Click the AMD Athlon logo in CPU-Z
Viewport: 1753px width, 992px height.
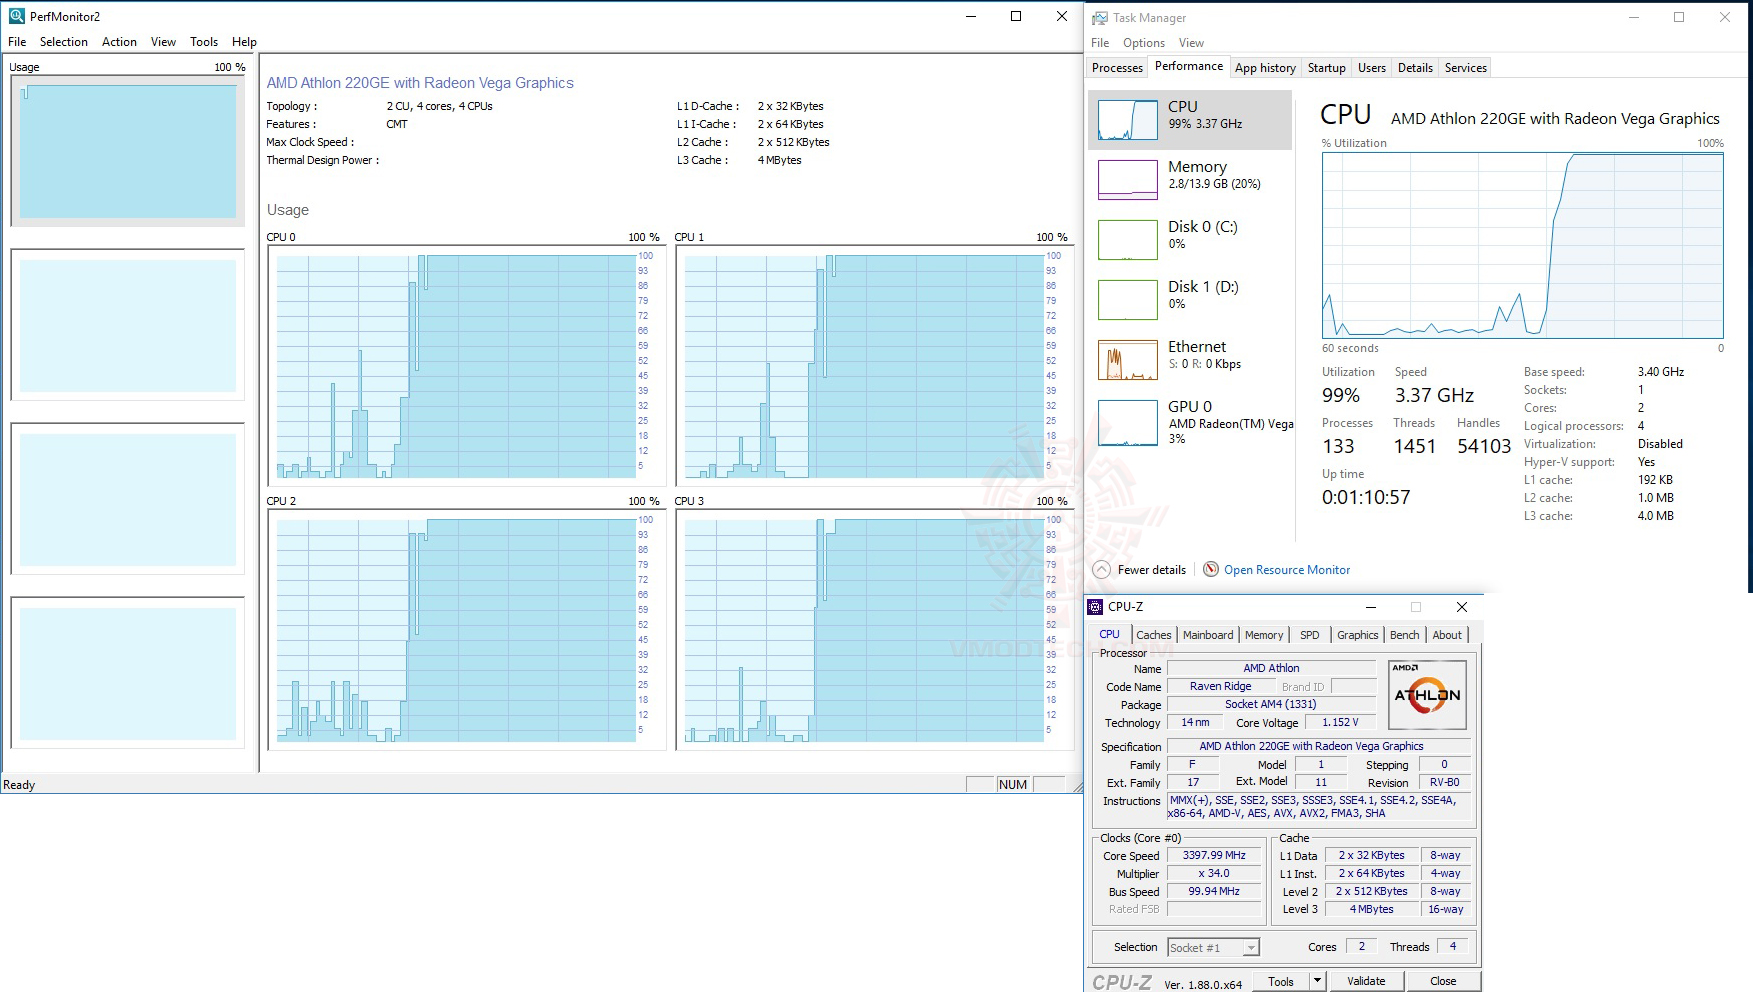point(1428,695)
